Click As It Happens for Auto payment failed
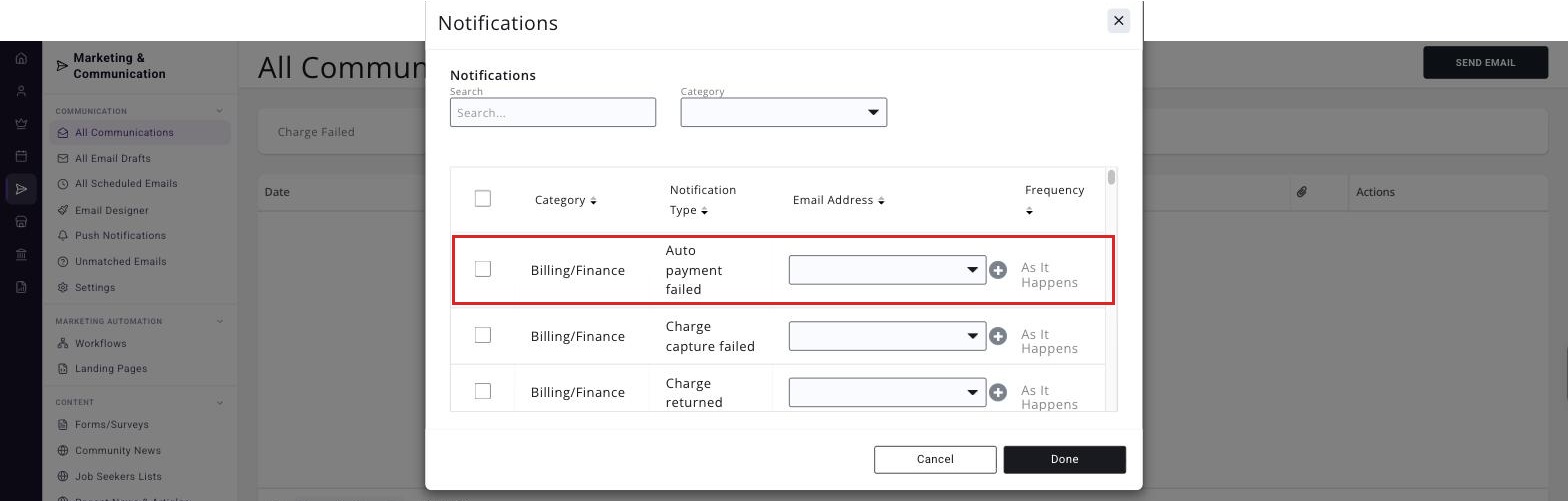The image size is (1568, 501). [1049, 275]
